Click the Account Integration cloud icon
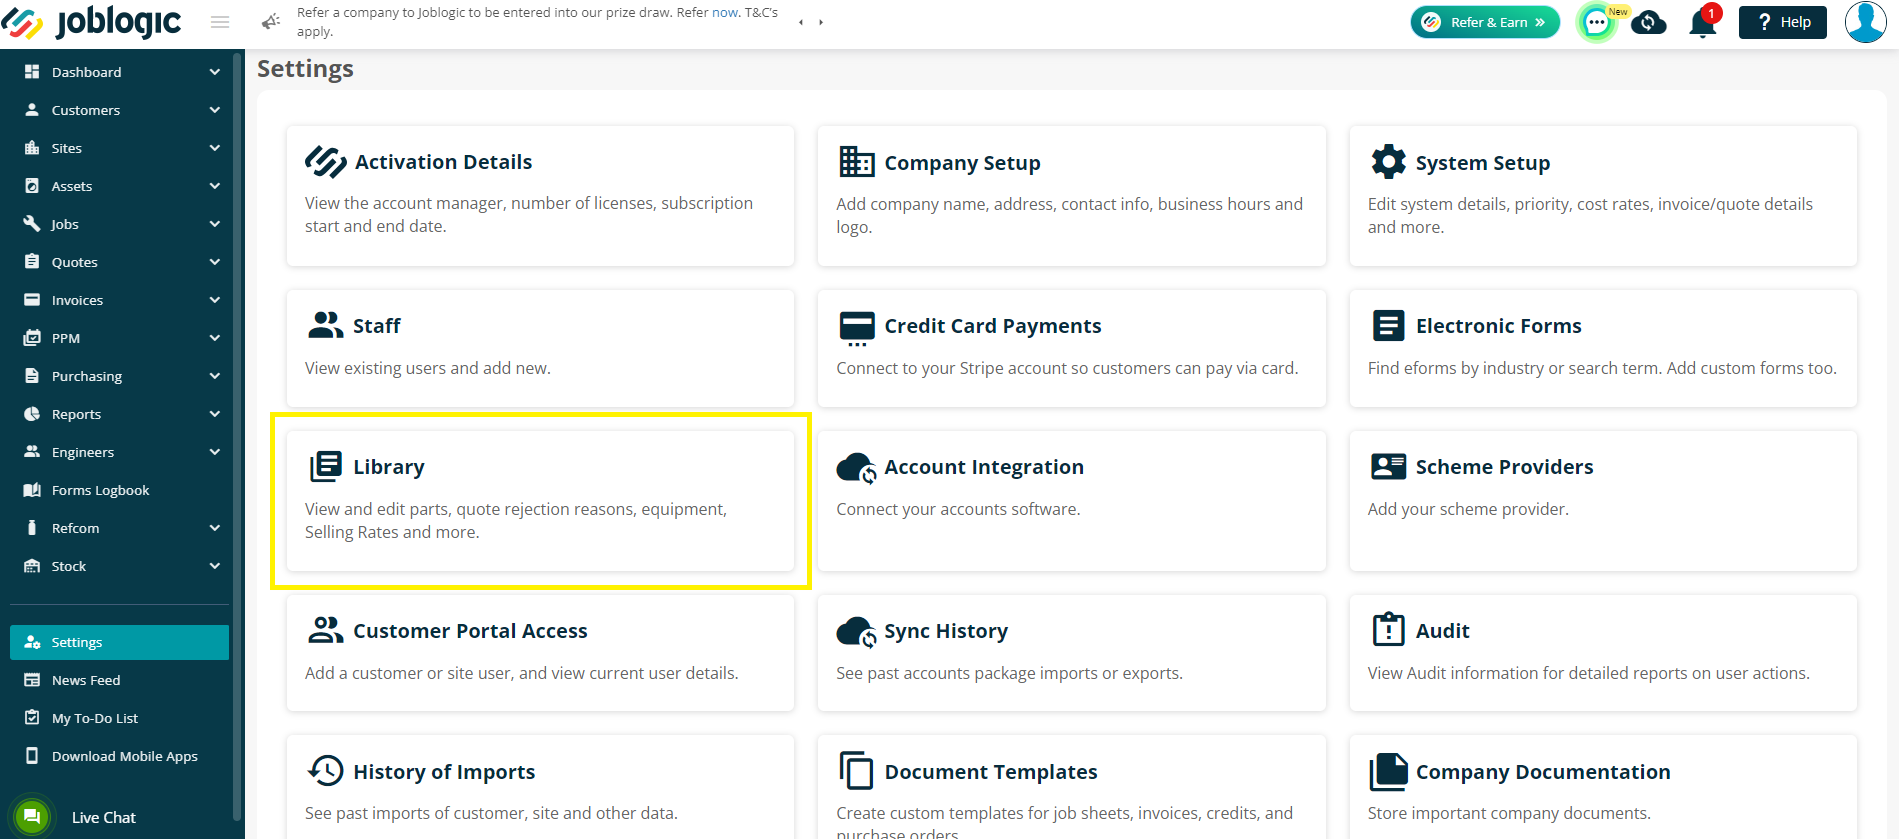The height and width of the screenshot is (839, 1899). 857,467
